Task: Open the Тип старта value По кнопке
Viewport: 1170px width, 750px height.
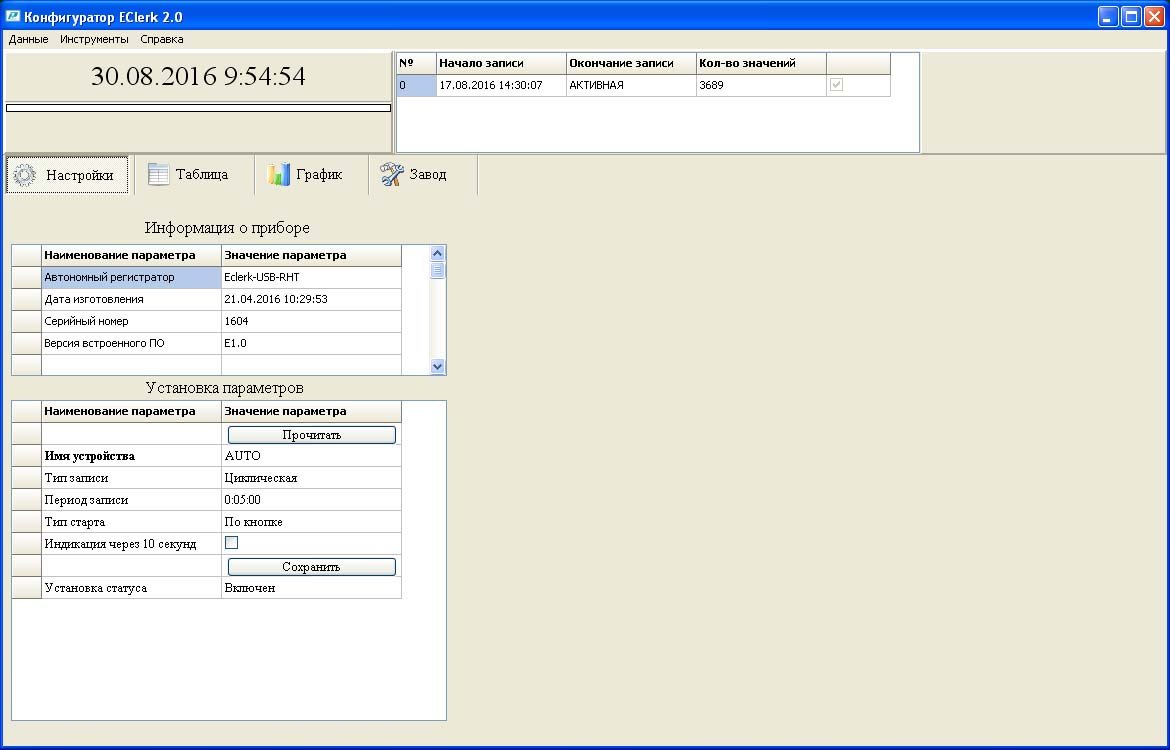Action: point(310,522)
